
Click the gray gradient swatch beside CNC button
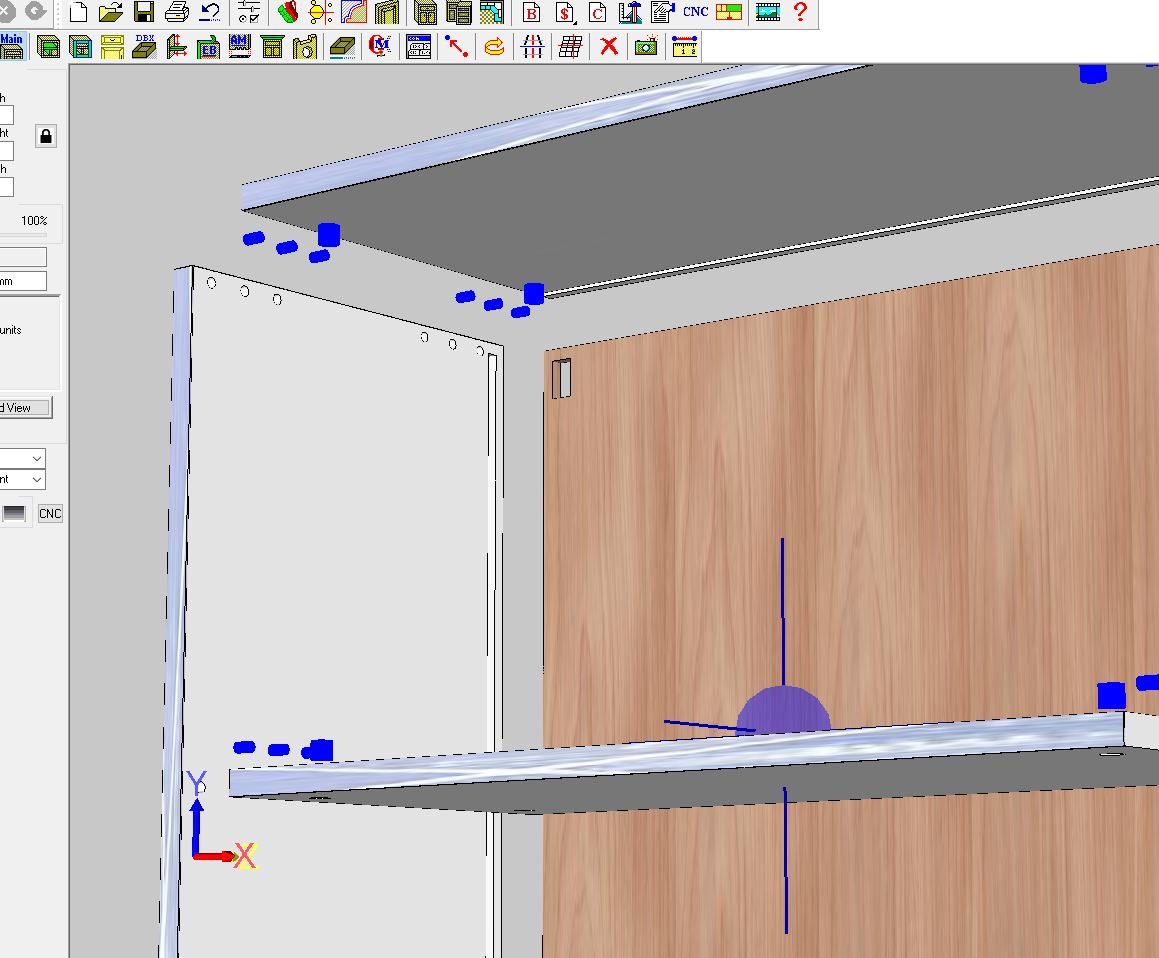click(14, 513)
